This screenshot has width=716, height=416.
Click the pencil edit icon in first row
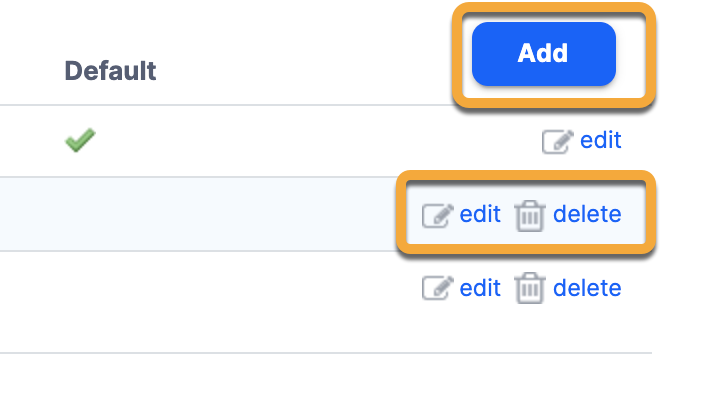[557, 141]
